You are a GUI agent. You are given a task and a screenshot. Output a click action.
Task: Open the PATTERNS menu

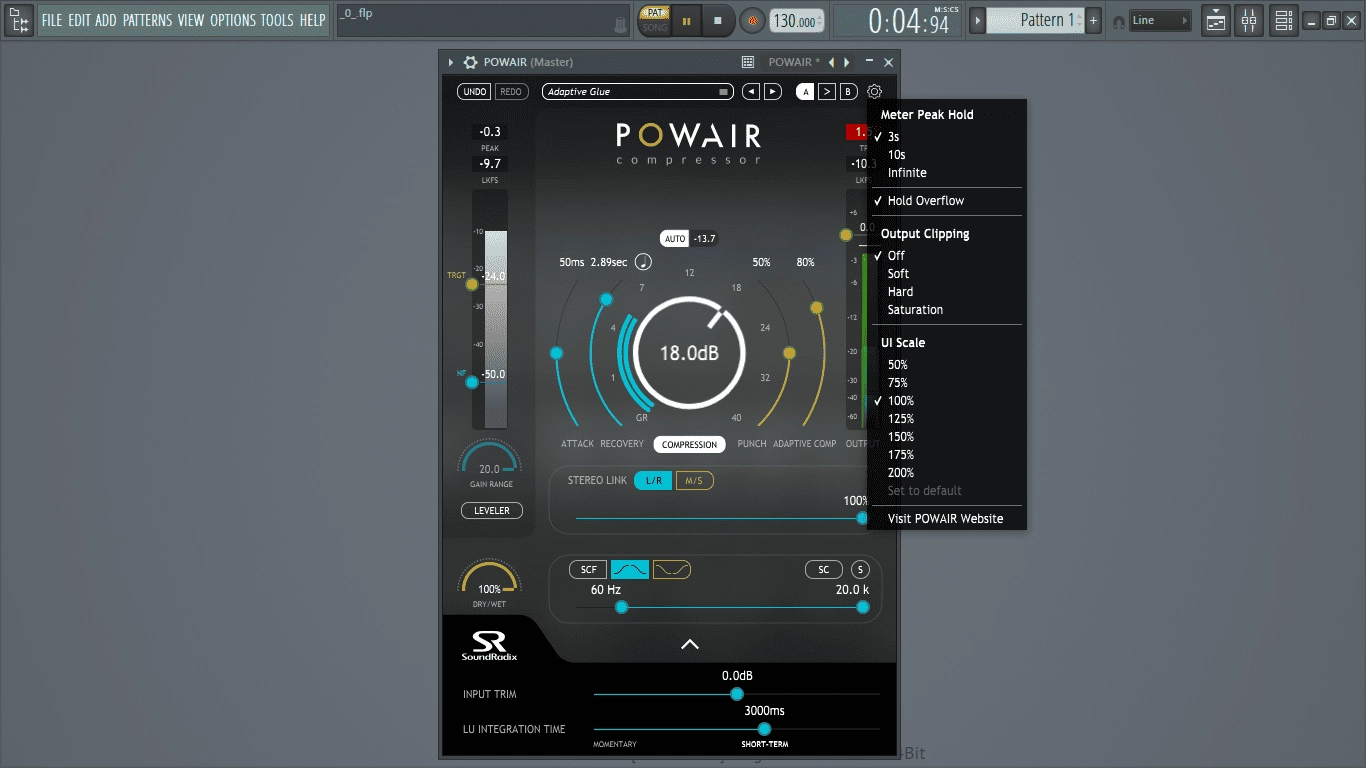point(148,20)
